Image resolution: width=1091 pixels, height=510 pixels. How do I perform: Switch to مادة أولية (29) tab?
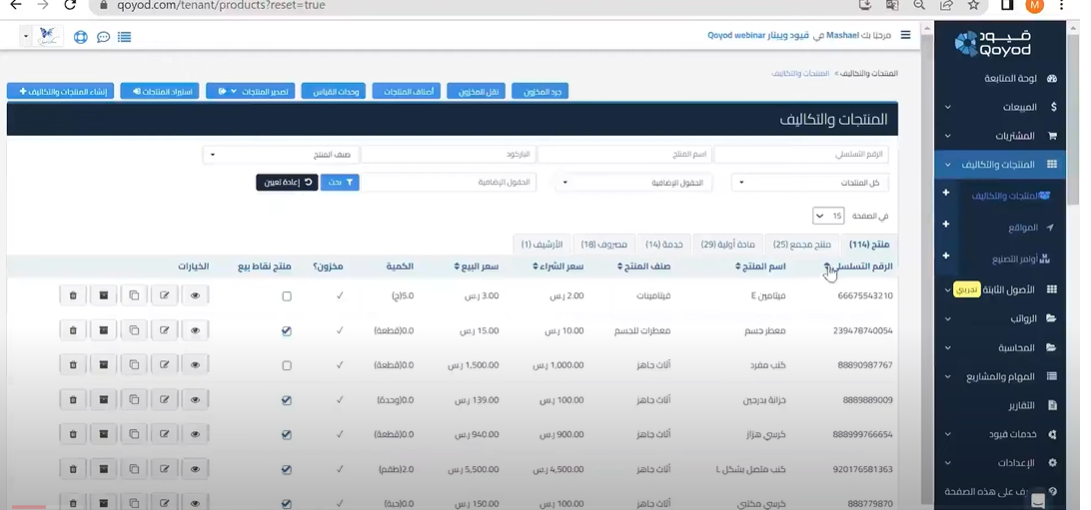pyautogui.click(x=727, y=244)
